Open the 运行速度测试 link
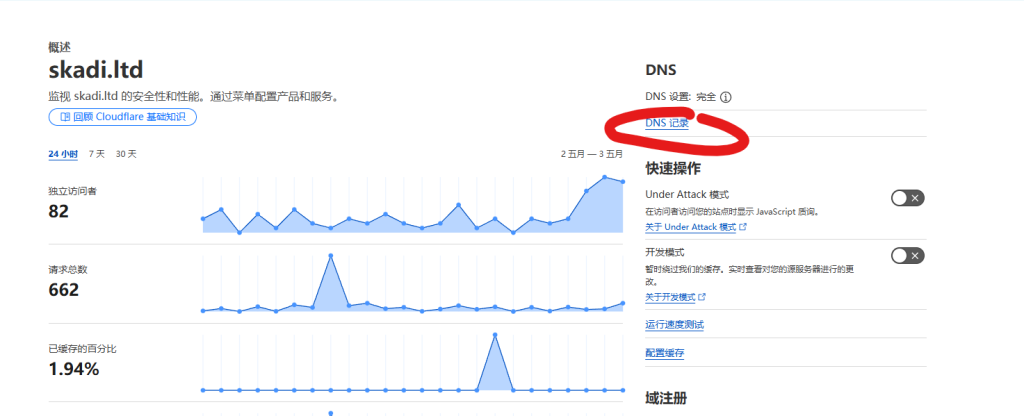Screen dimensions: 1024x416 click(675, 325)
